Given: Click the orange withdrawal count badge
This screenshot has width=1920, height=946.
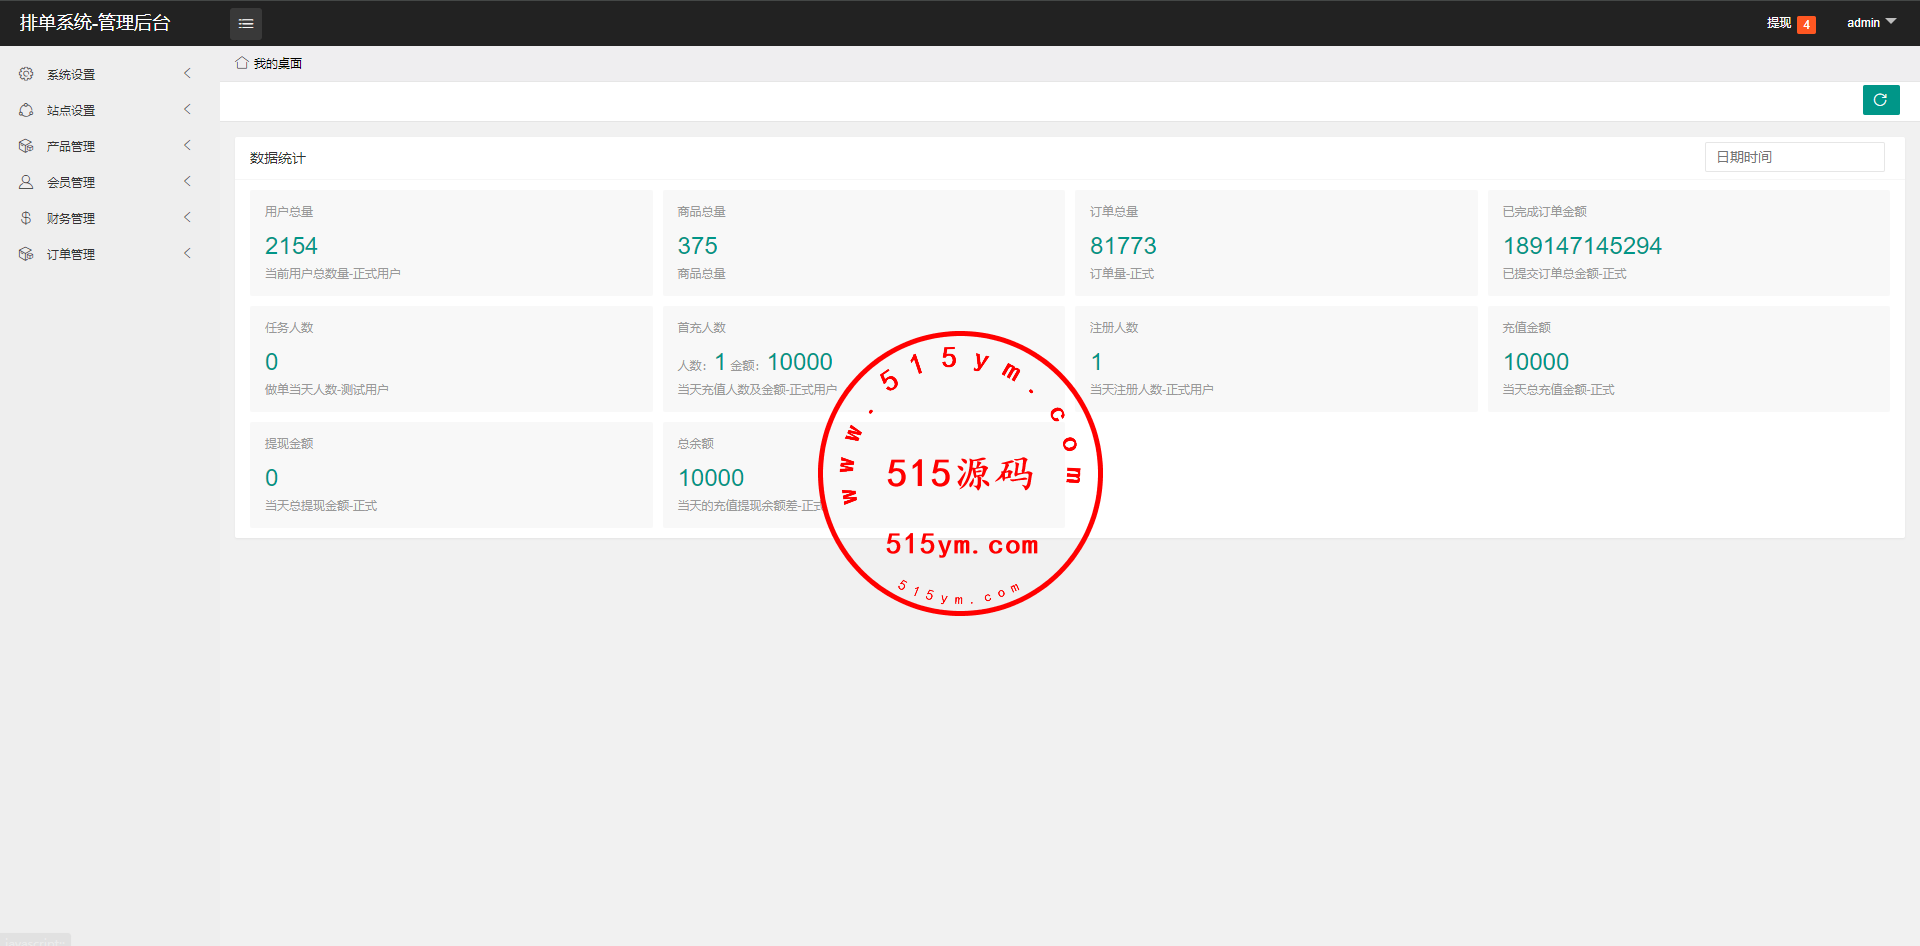Looking at the screenshot, I should pyautogui.click(x=1806, y=25).
